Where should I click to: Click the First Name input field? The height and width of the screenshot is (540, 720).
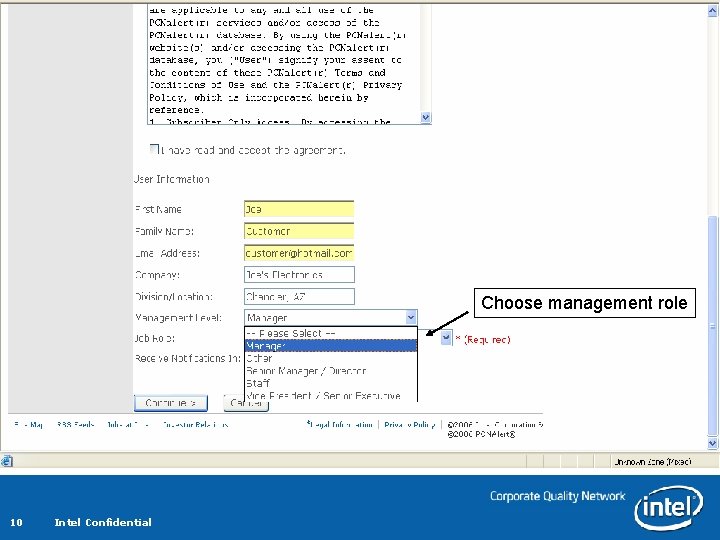point(299,209)
